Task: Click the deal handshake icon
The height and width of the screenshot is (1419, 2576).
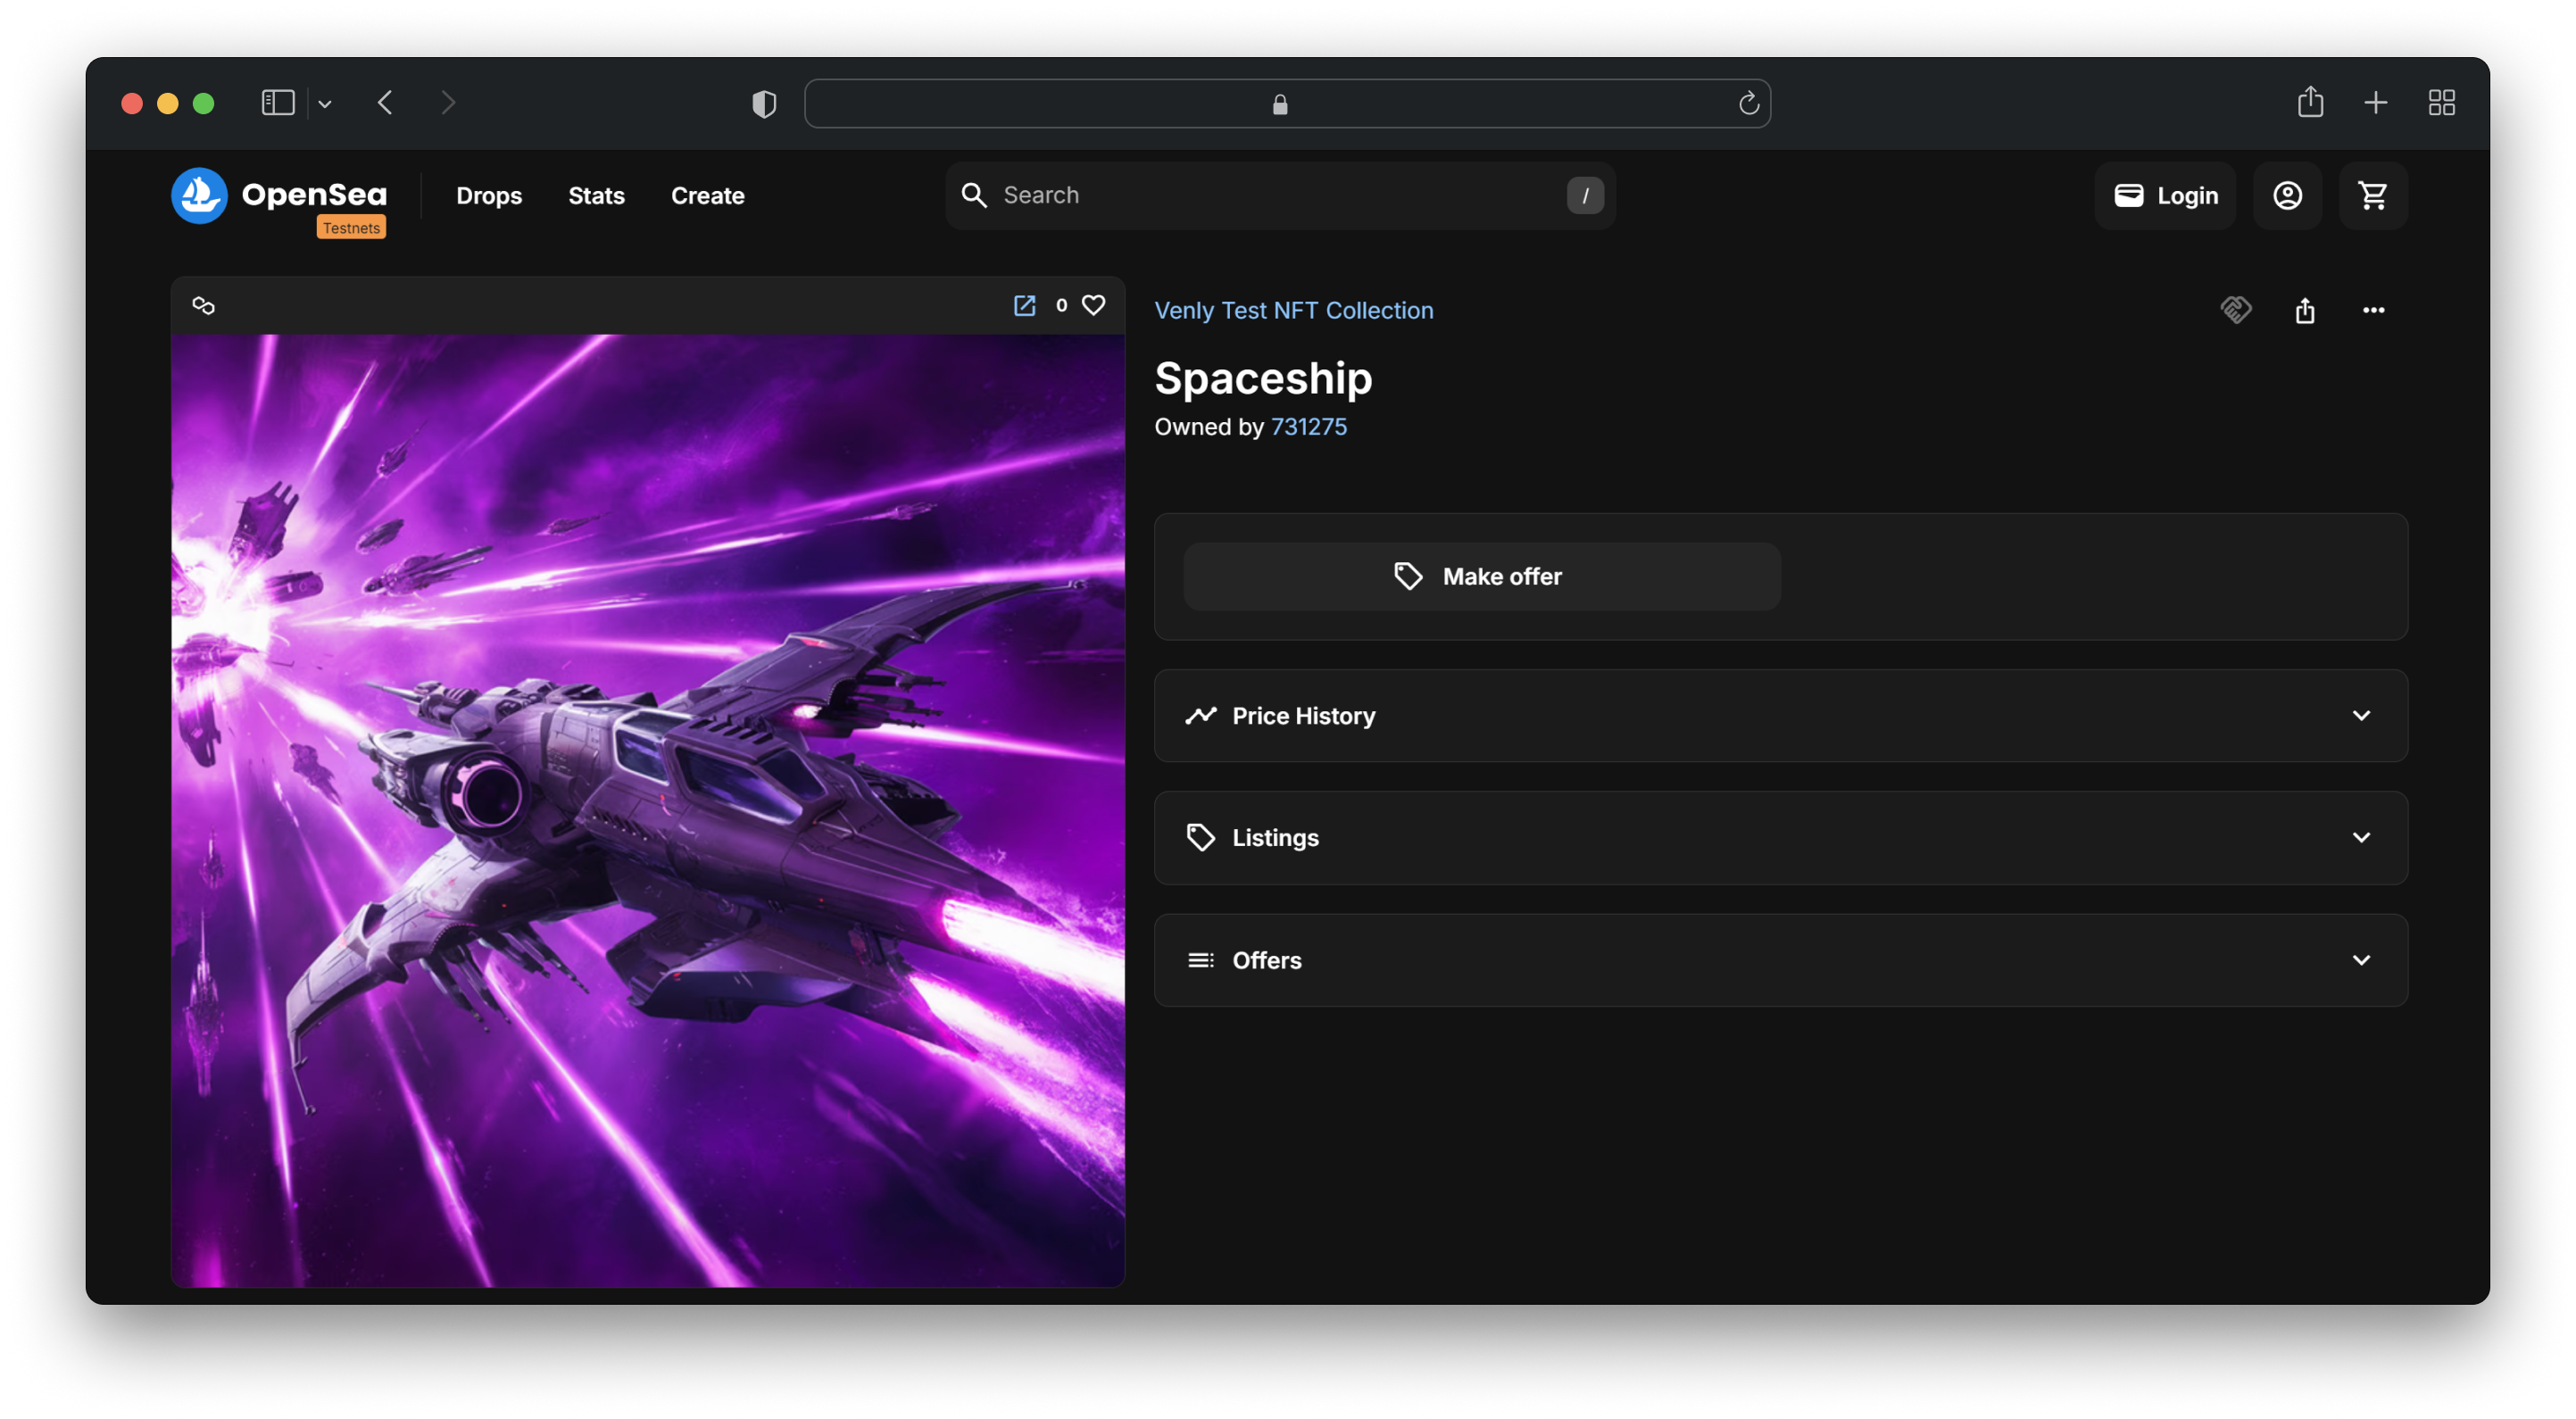Action: click(2236, 310)
